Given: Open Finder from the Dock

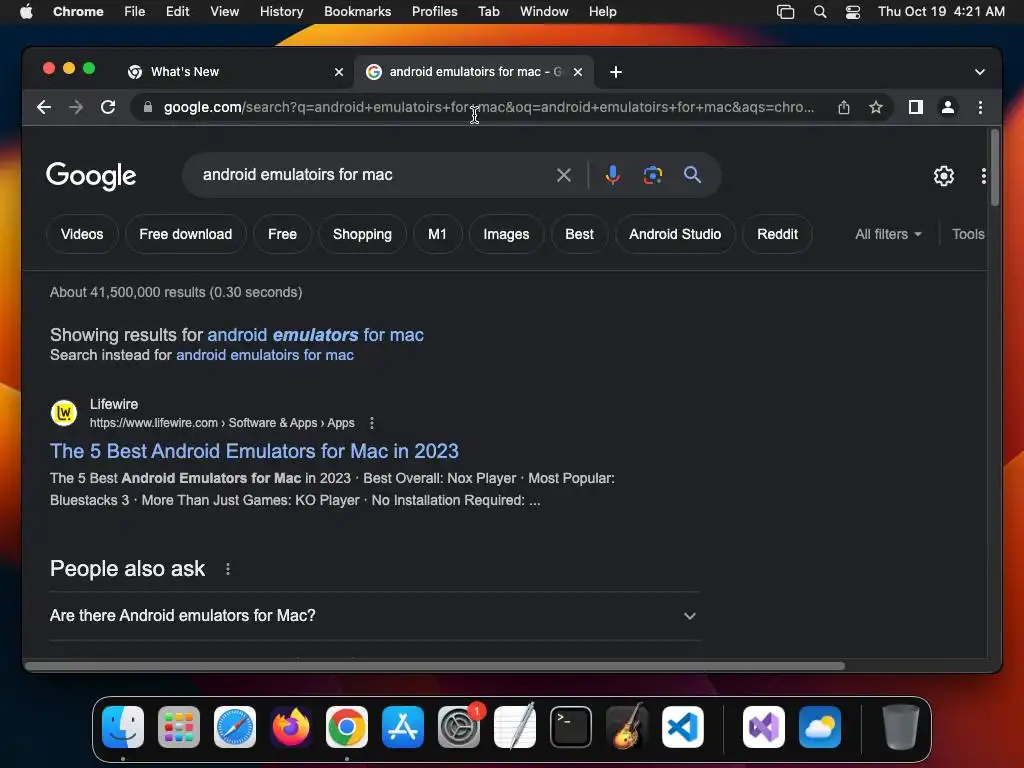Looking at the screenshot, I should pyautogui.click(x=123, y=727).
